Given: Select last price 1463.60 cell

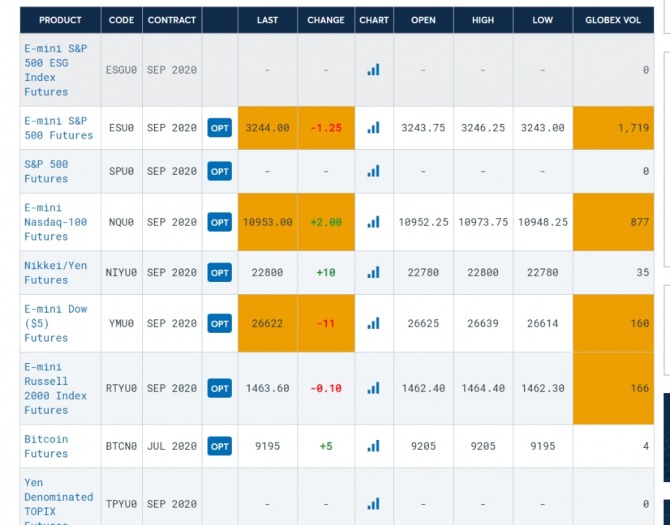Looking at the screenshot, I should click(x=267, y=388).
